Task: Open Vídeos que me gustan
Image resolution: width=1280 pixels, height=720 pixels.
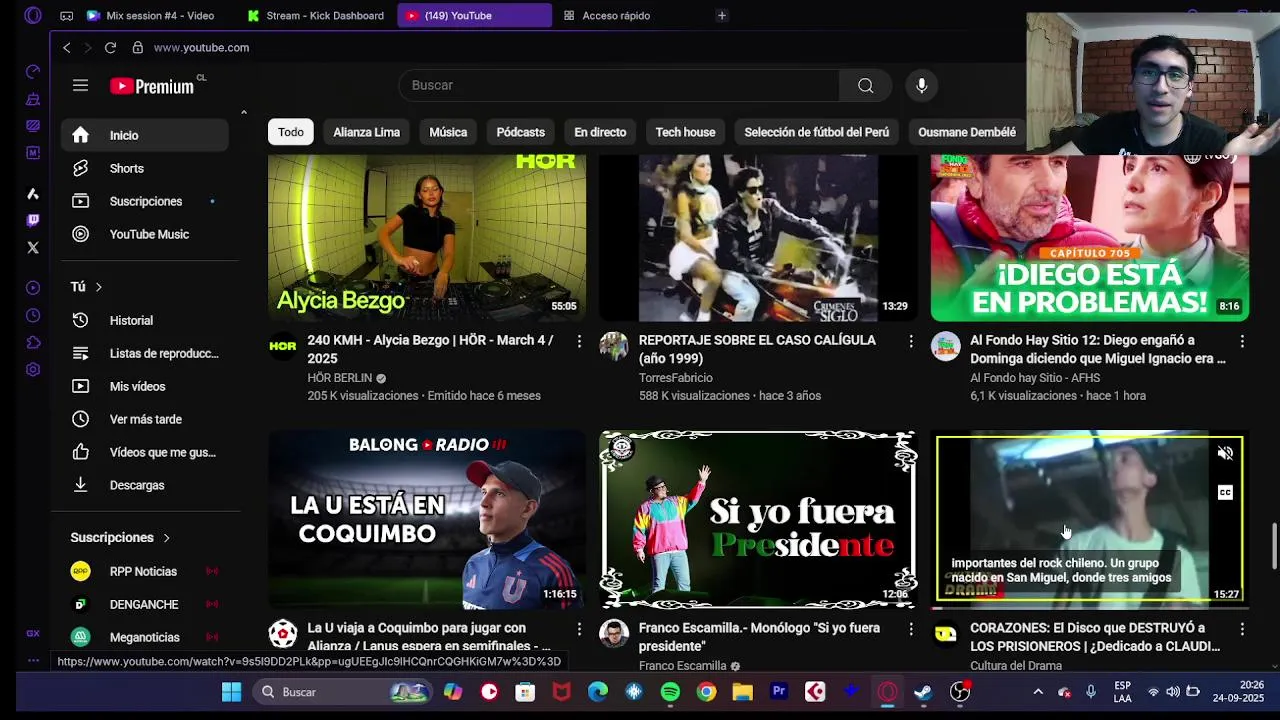Action: coord(145,452)
